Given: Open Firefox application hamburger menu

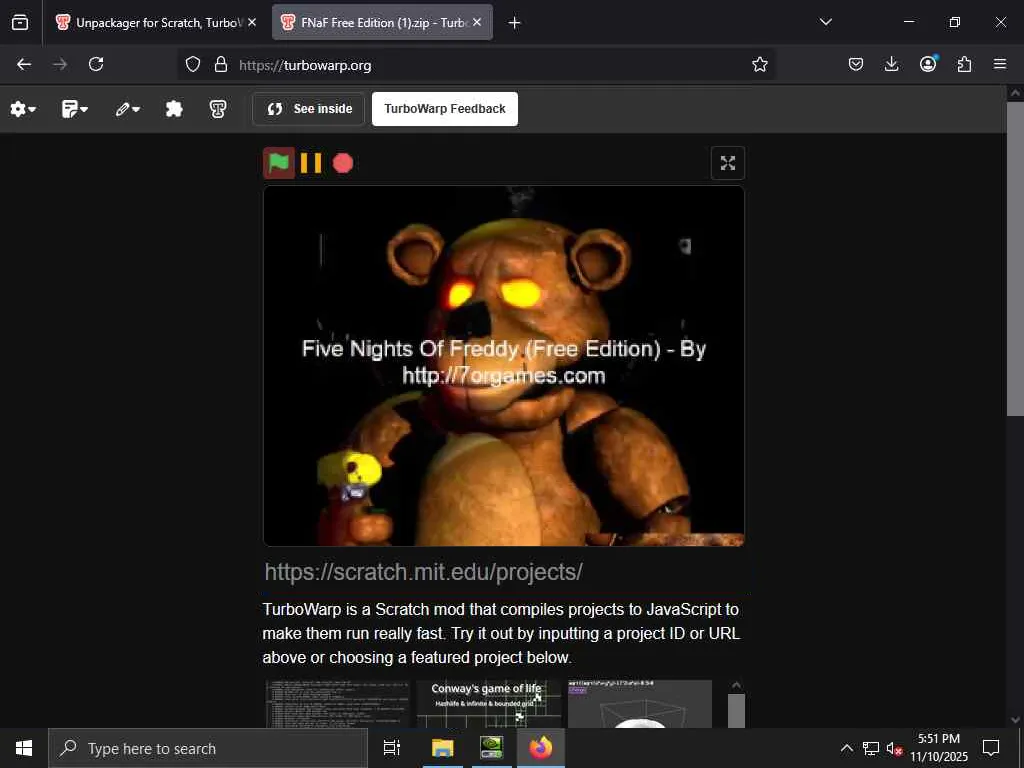Looking at the screenshot, I should (x=1000, y=64).
